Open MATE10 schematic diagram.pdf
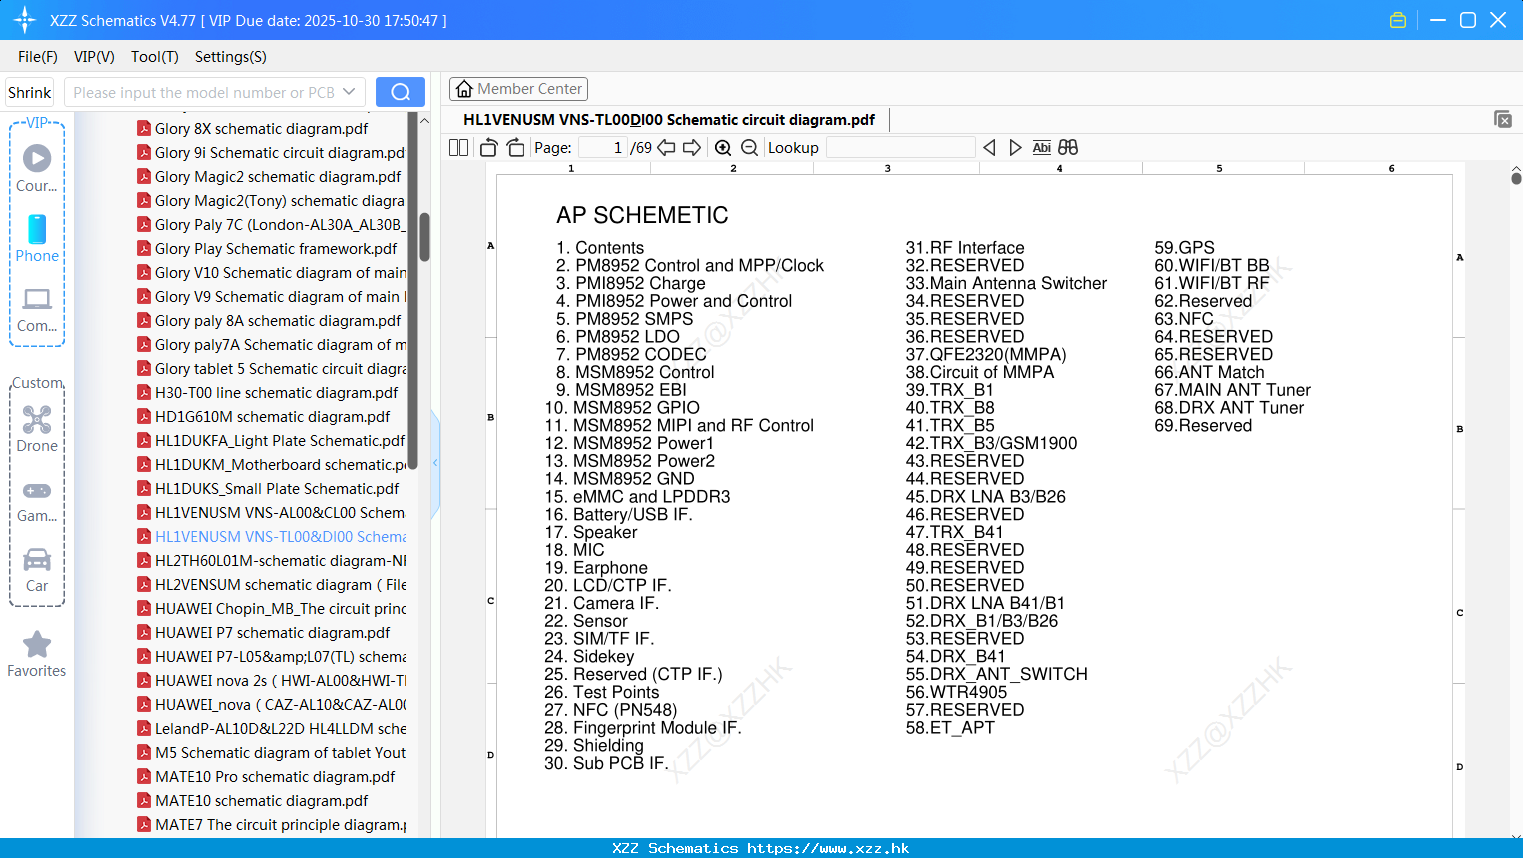This screenshot has height=858, width=1523. 252,801
